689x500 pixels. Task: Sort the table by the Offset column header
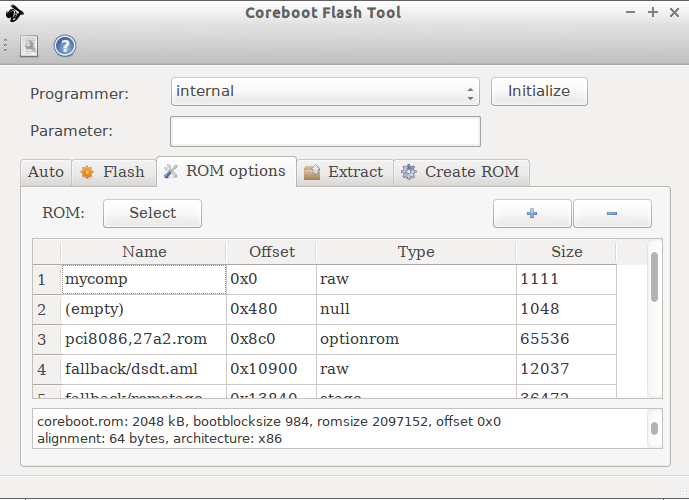pyautogui.click(x=271, y=252)
